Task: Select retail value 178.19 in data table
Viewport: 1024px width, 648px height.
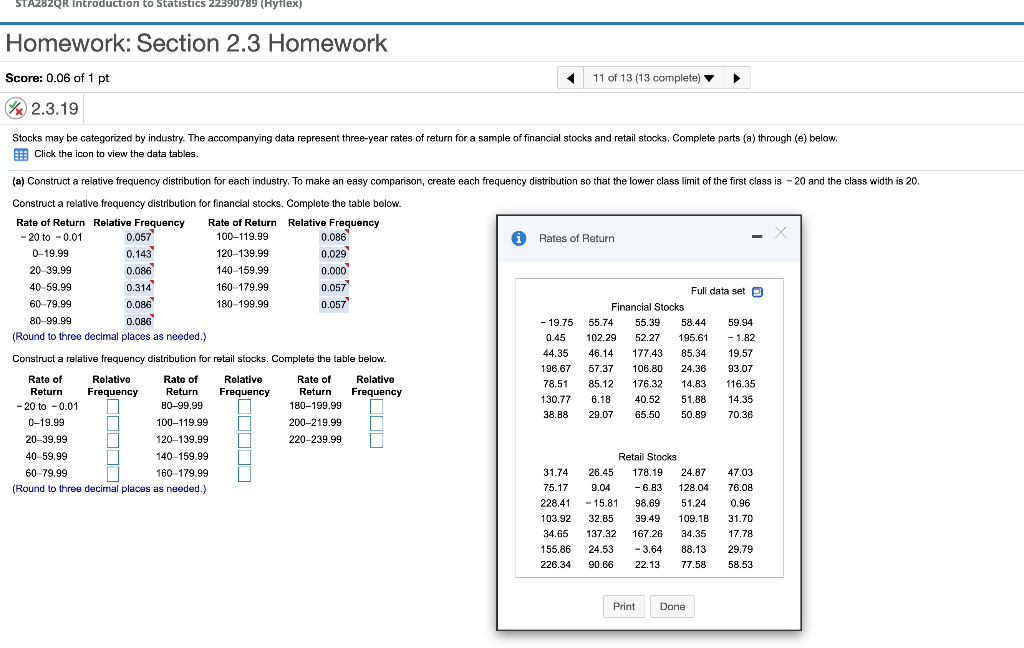Action: [647, 473]
